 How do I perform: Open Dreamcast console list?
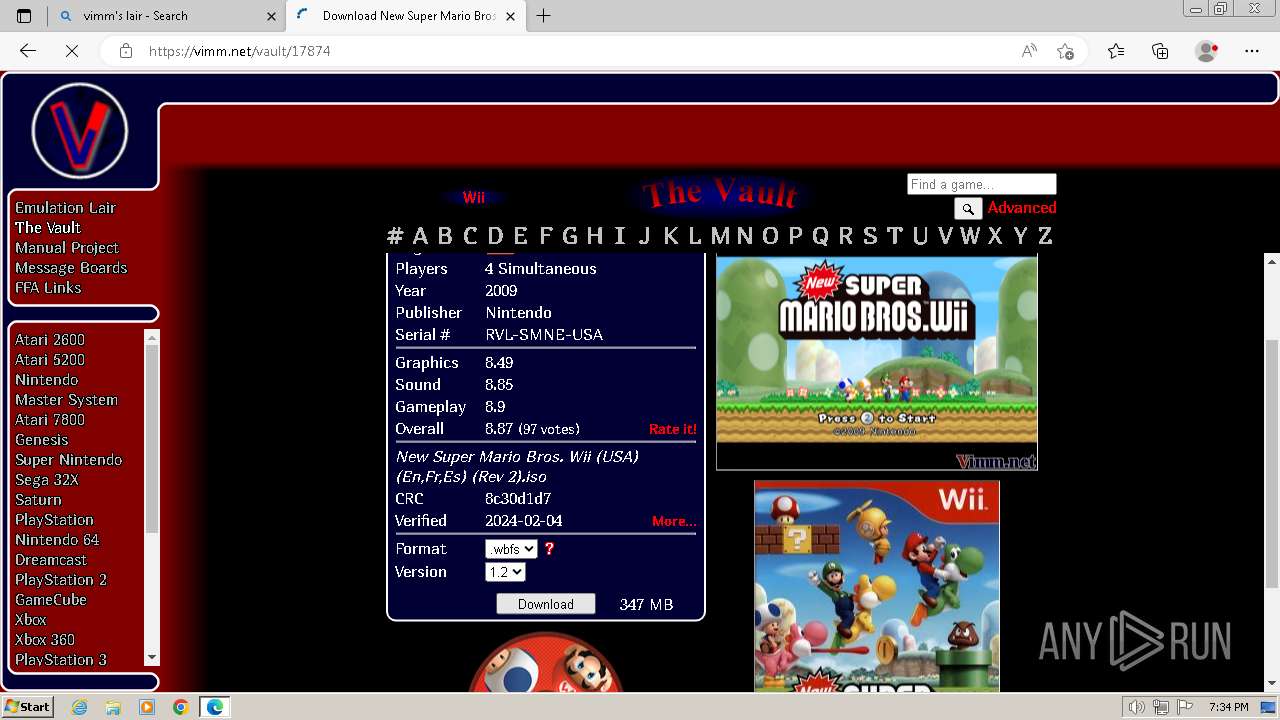[x=51, y=560]
